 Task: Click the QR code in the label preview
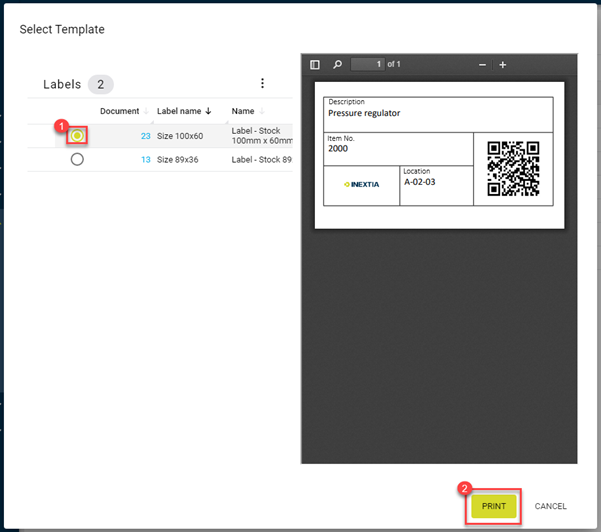click(x=513, y=169)
